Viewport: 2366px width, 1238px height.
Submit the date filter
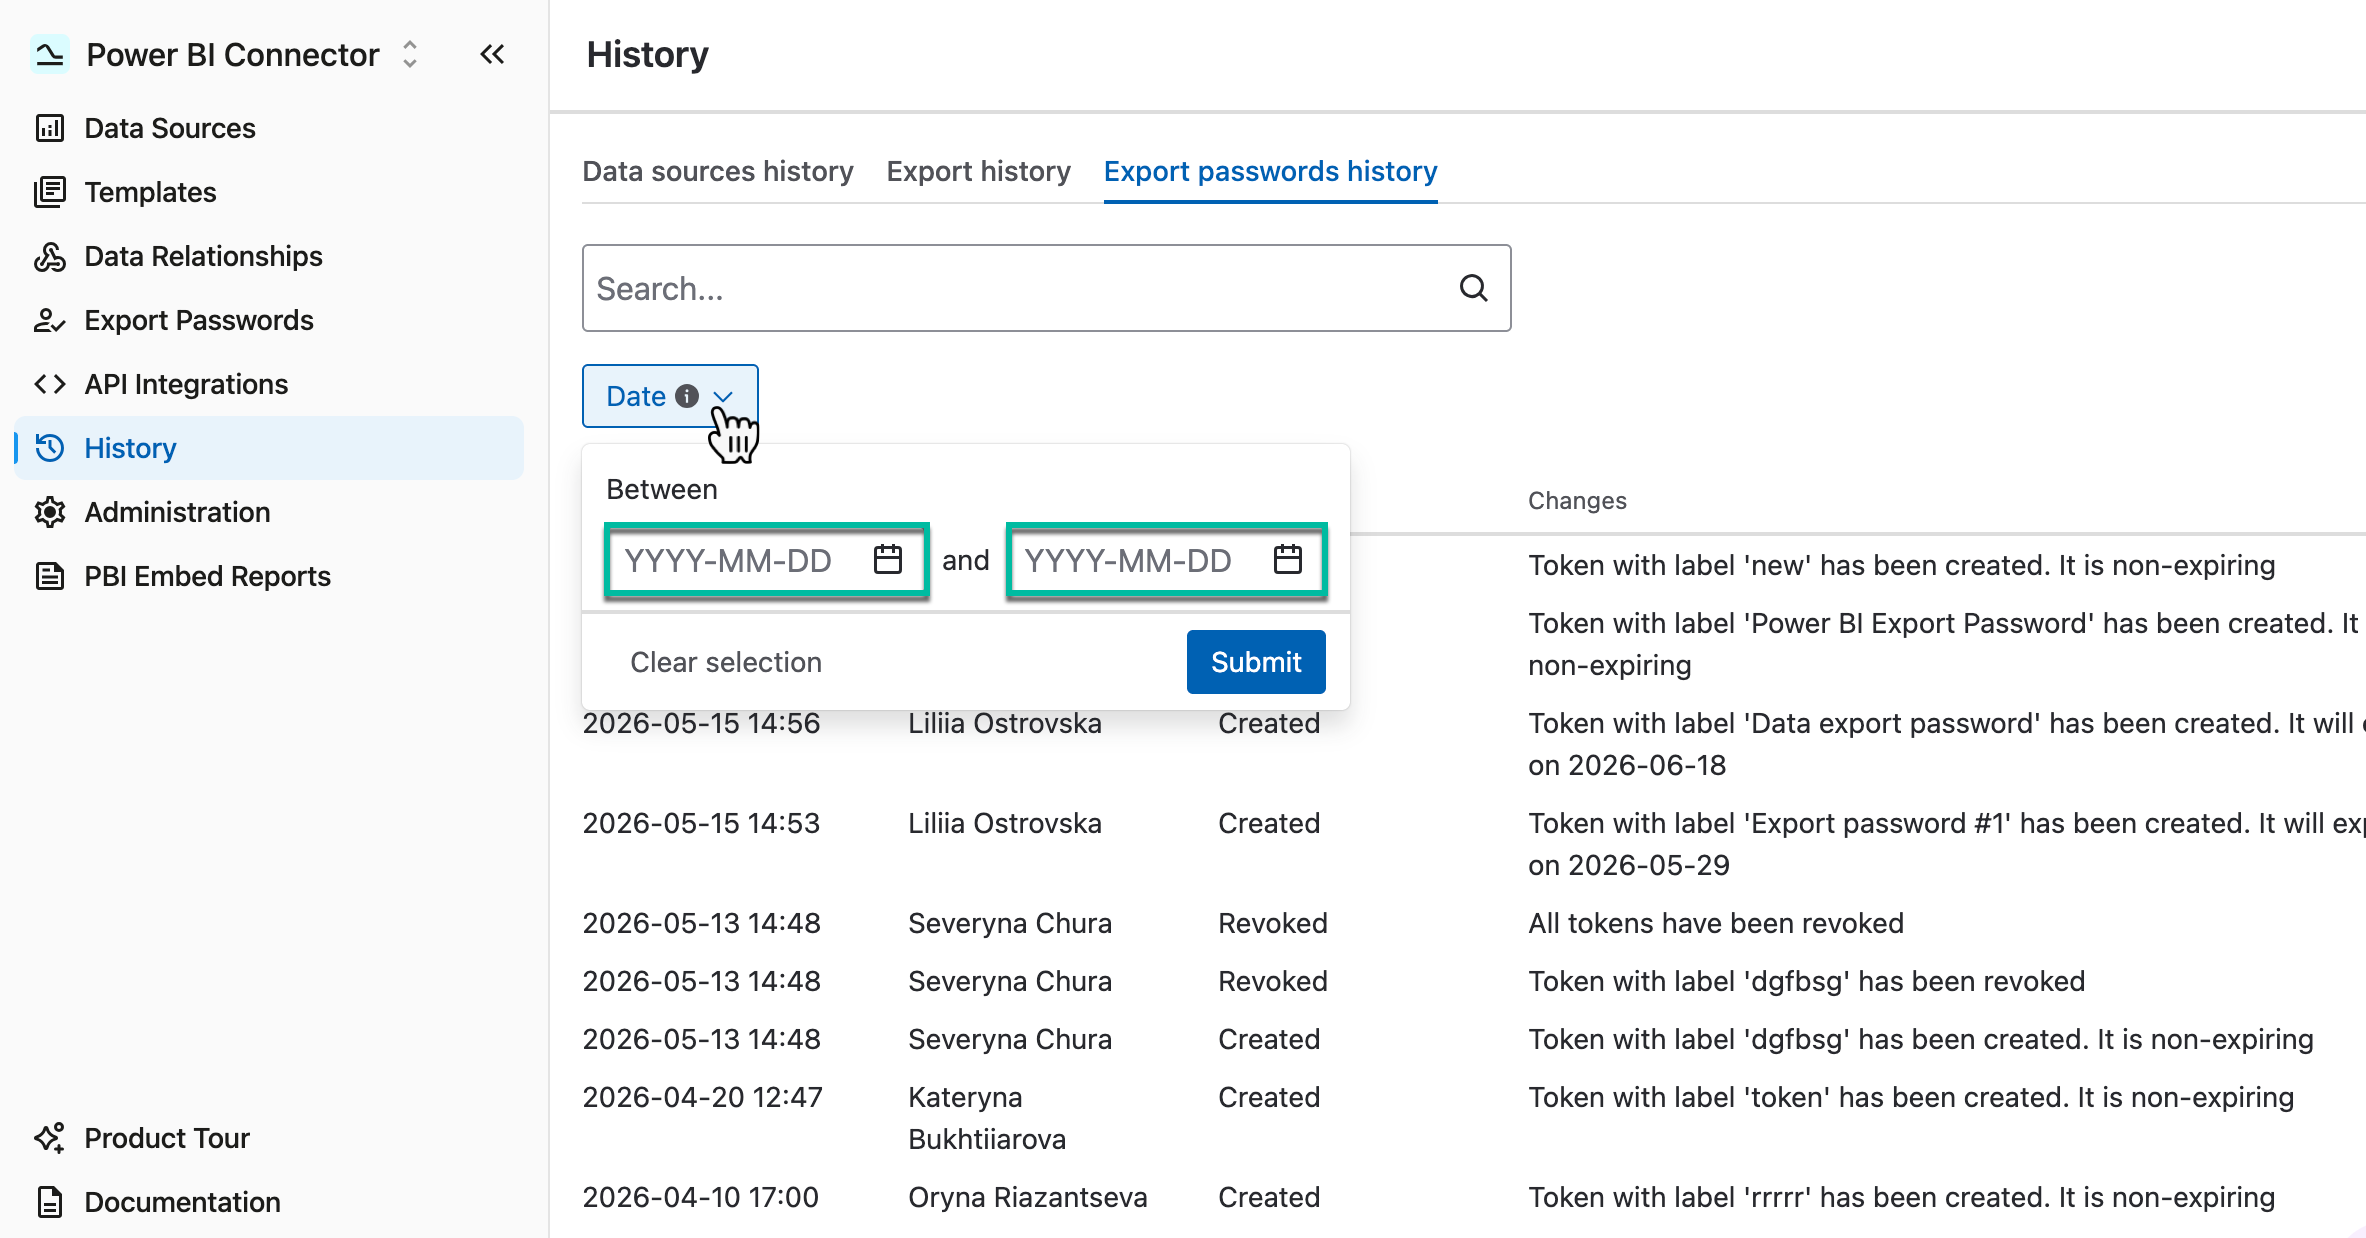(1256, 662)
